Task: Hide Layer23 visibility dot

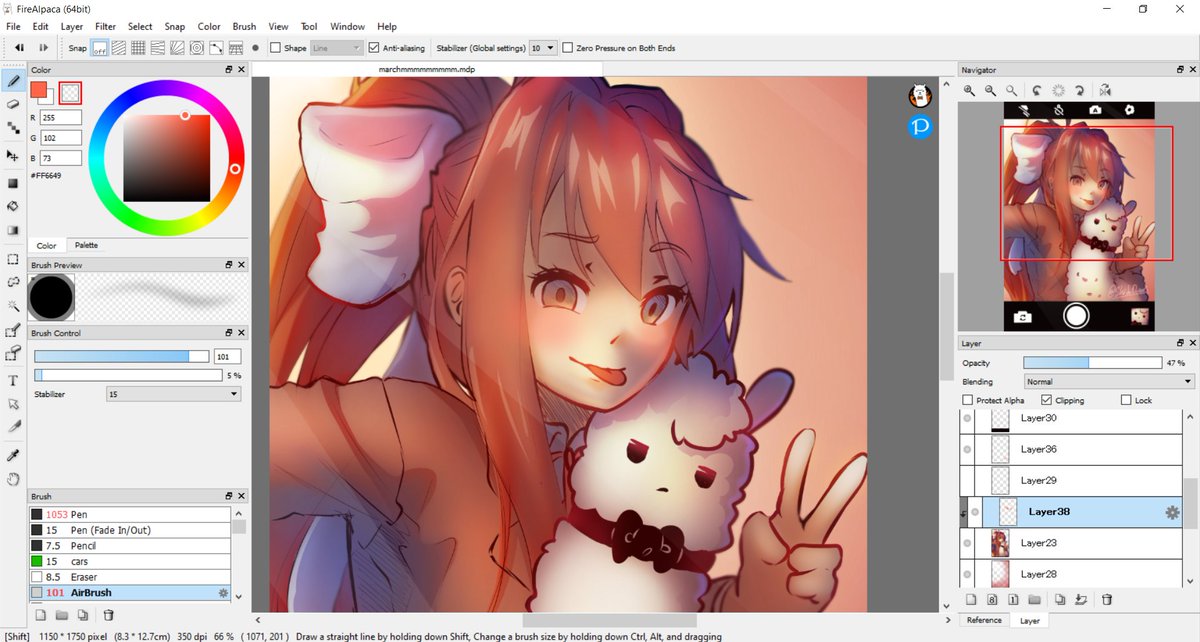Action: tap(967, 543)
